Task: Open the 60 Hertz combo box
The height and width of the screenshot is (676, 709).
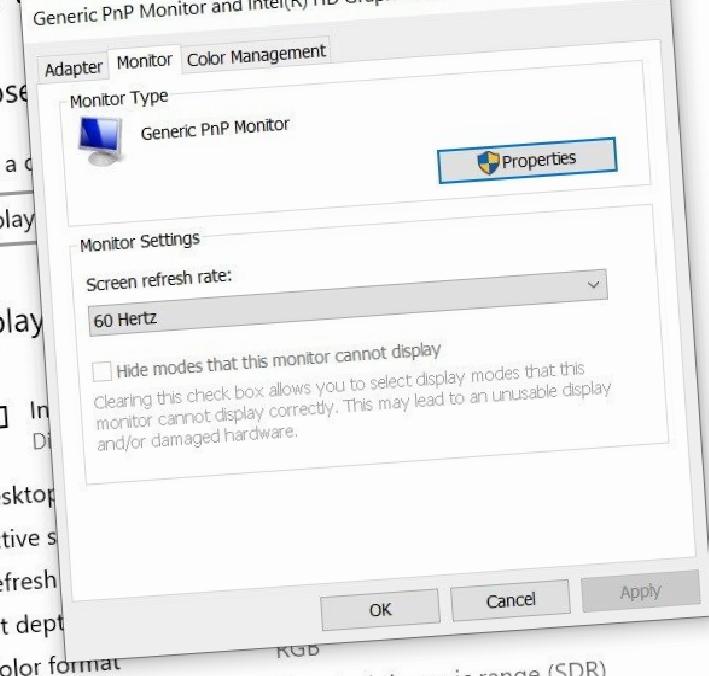Action: click(x=347, y=303)
